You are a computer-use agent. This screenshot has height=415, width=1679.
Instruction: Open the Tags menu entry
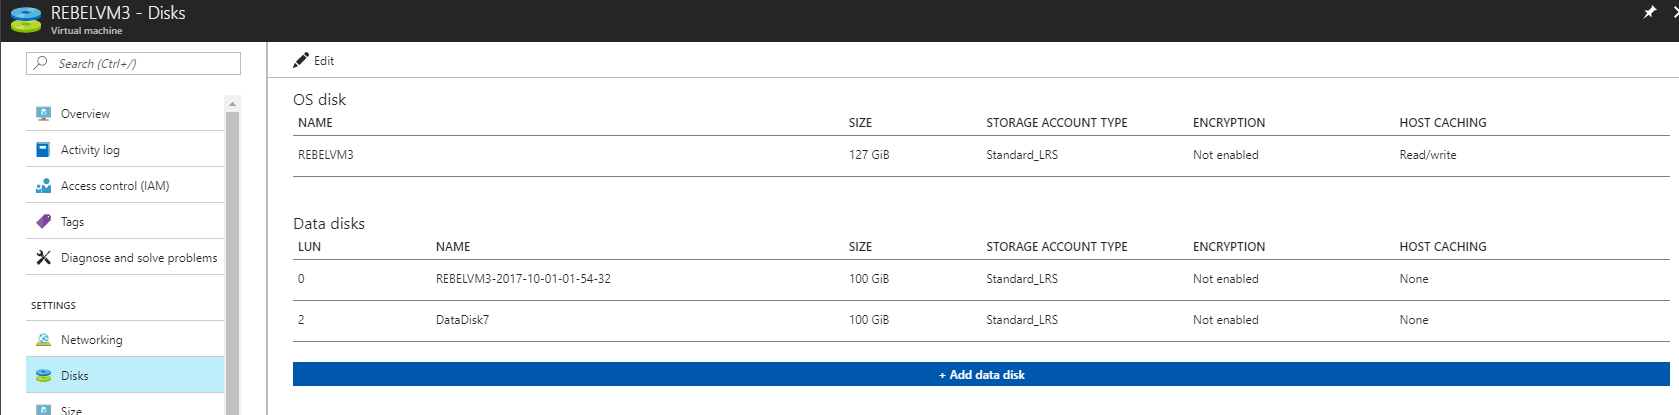[x=125, y=221]
